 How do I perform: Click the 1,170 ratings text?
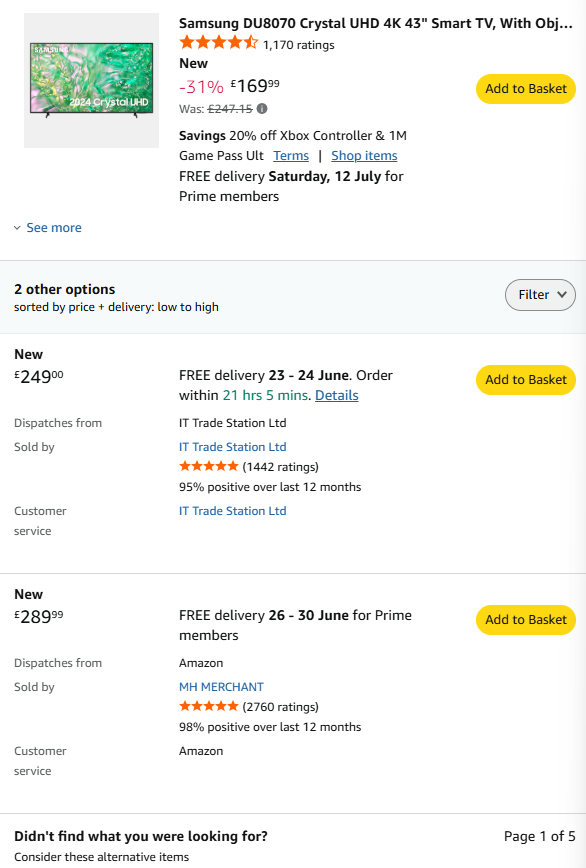299,45
